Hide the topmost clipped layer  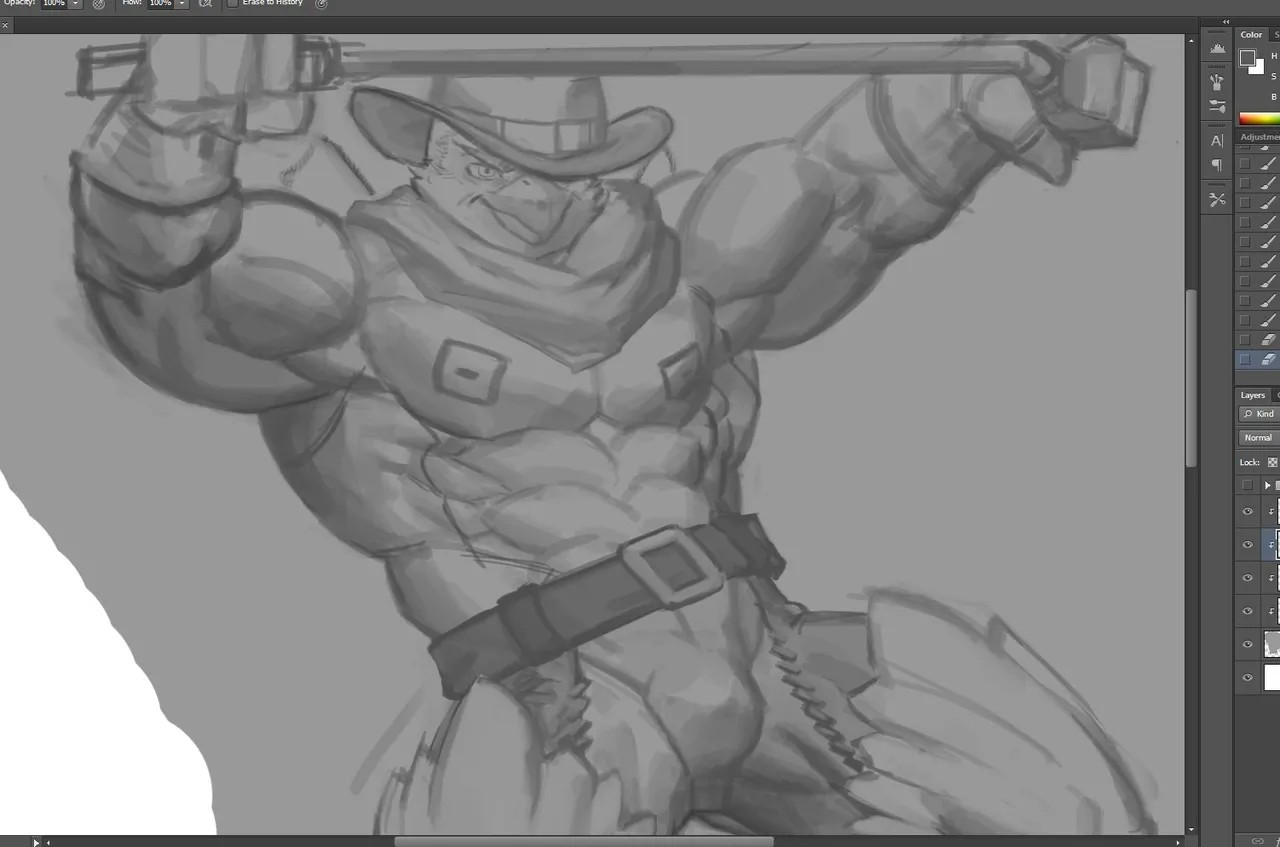pos(1247,512)
